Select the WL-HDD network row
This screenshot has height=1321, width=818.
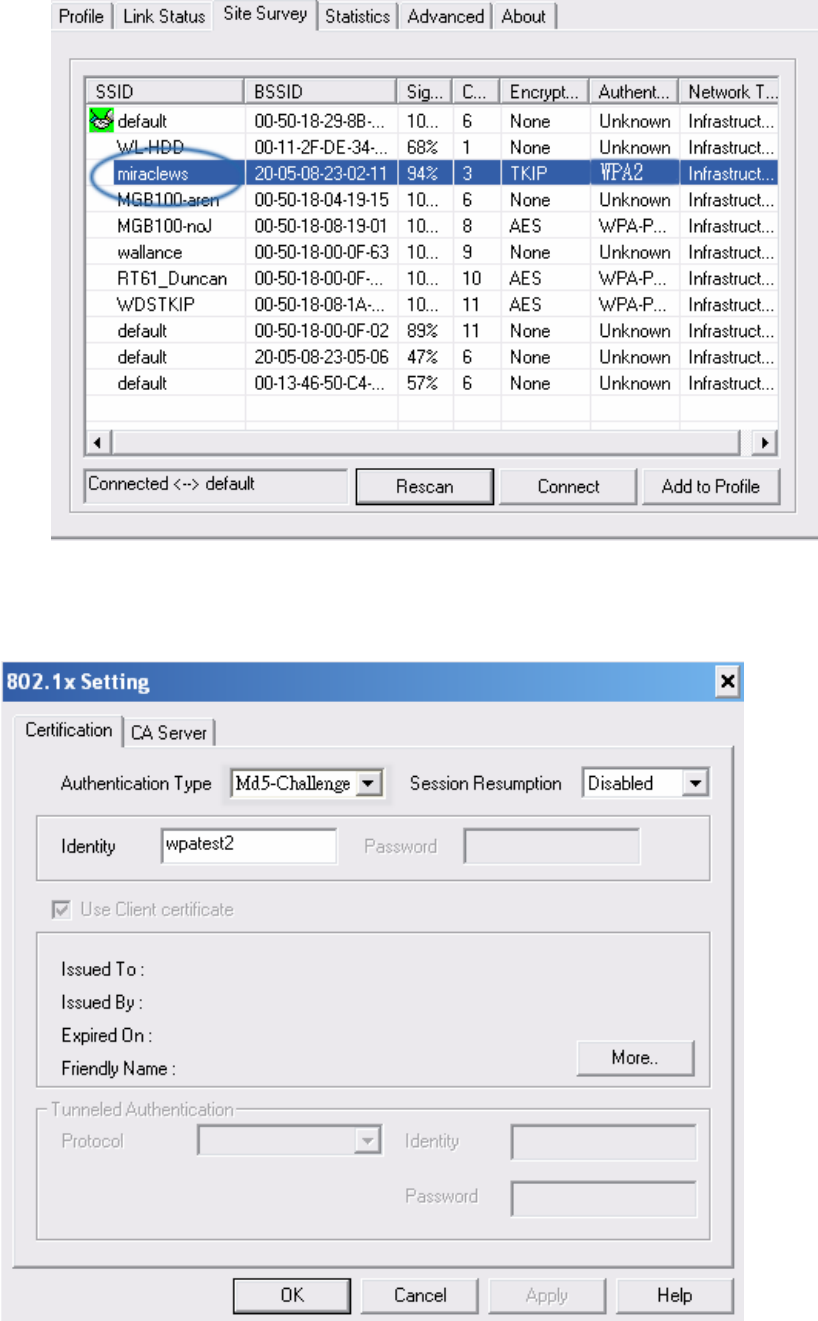click(x=432, y=147)
